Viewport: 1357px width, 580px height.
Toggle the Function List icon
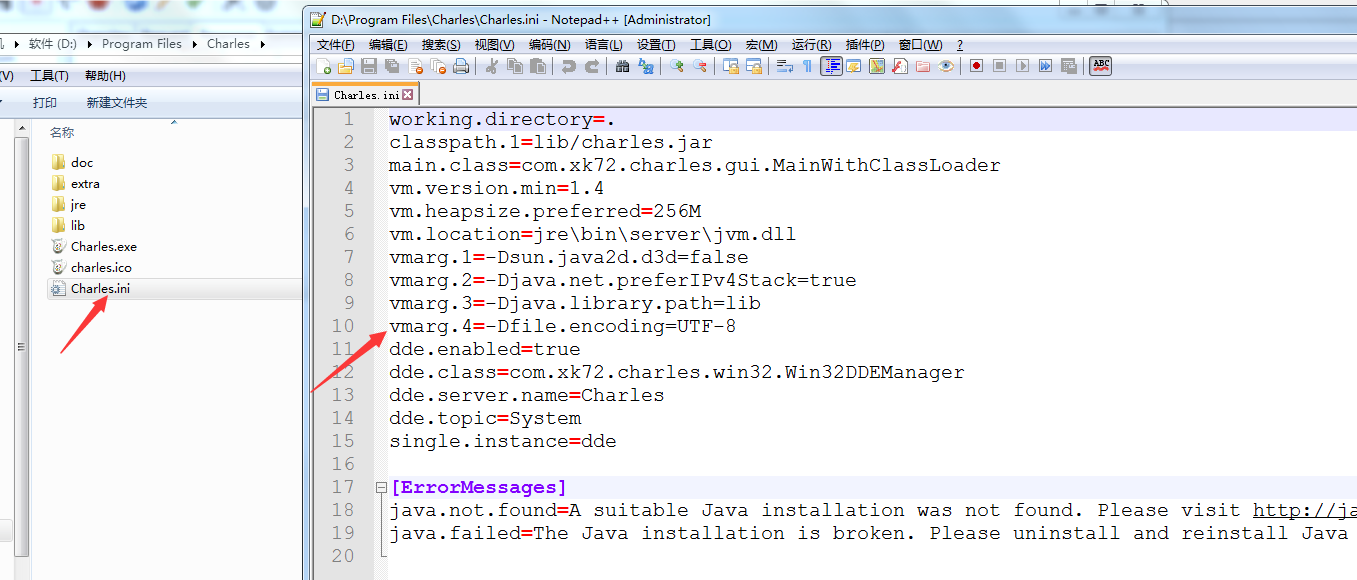(900, 66)
